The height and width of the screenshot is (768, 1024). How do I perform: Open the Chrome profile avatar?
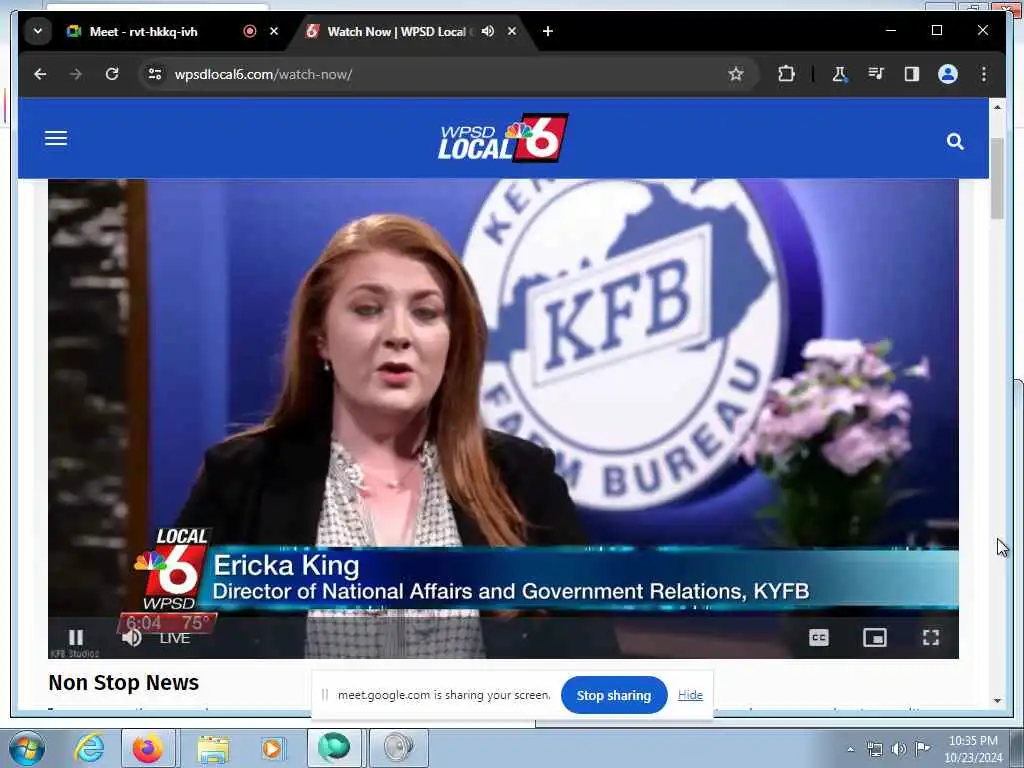[x=948, y=74]
